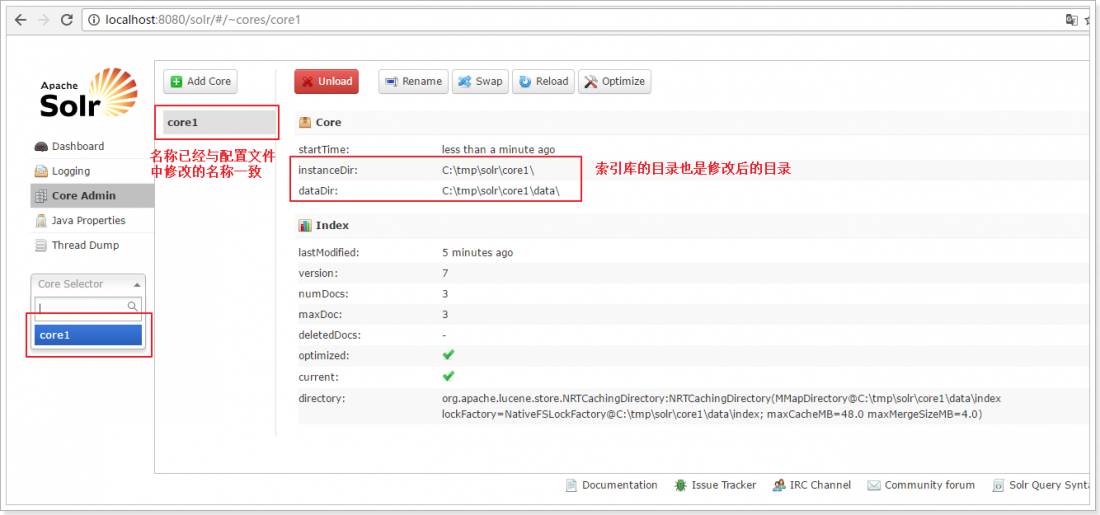Screen dimensions: 1100x515
Task: Click the Optimize button label
Action: (623, 81)
